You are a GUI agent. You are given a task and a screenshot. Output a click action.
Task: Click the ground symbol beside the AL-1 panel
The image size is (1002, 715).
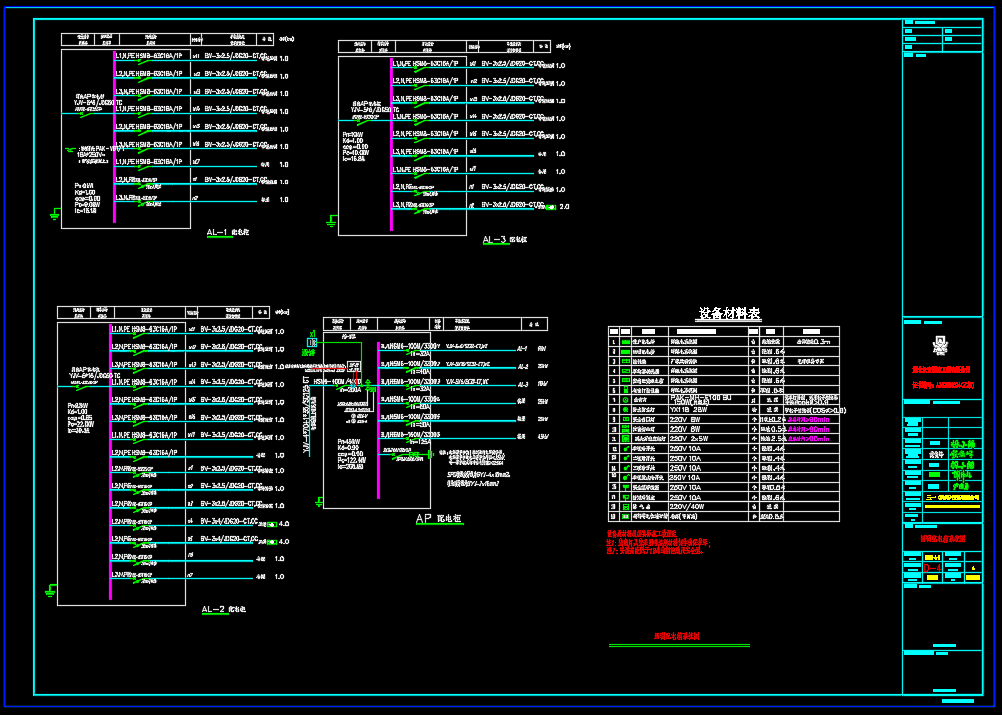(x=54, y=212)
